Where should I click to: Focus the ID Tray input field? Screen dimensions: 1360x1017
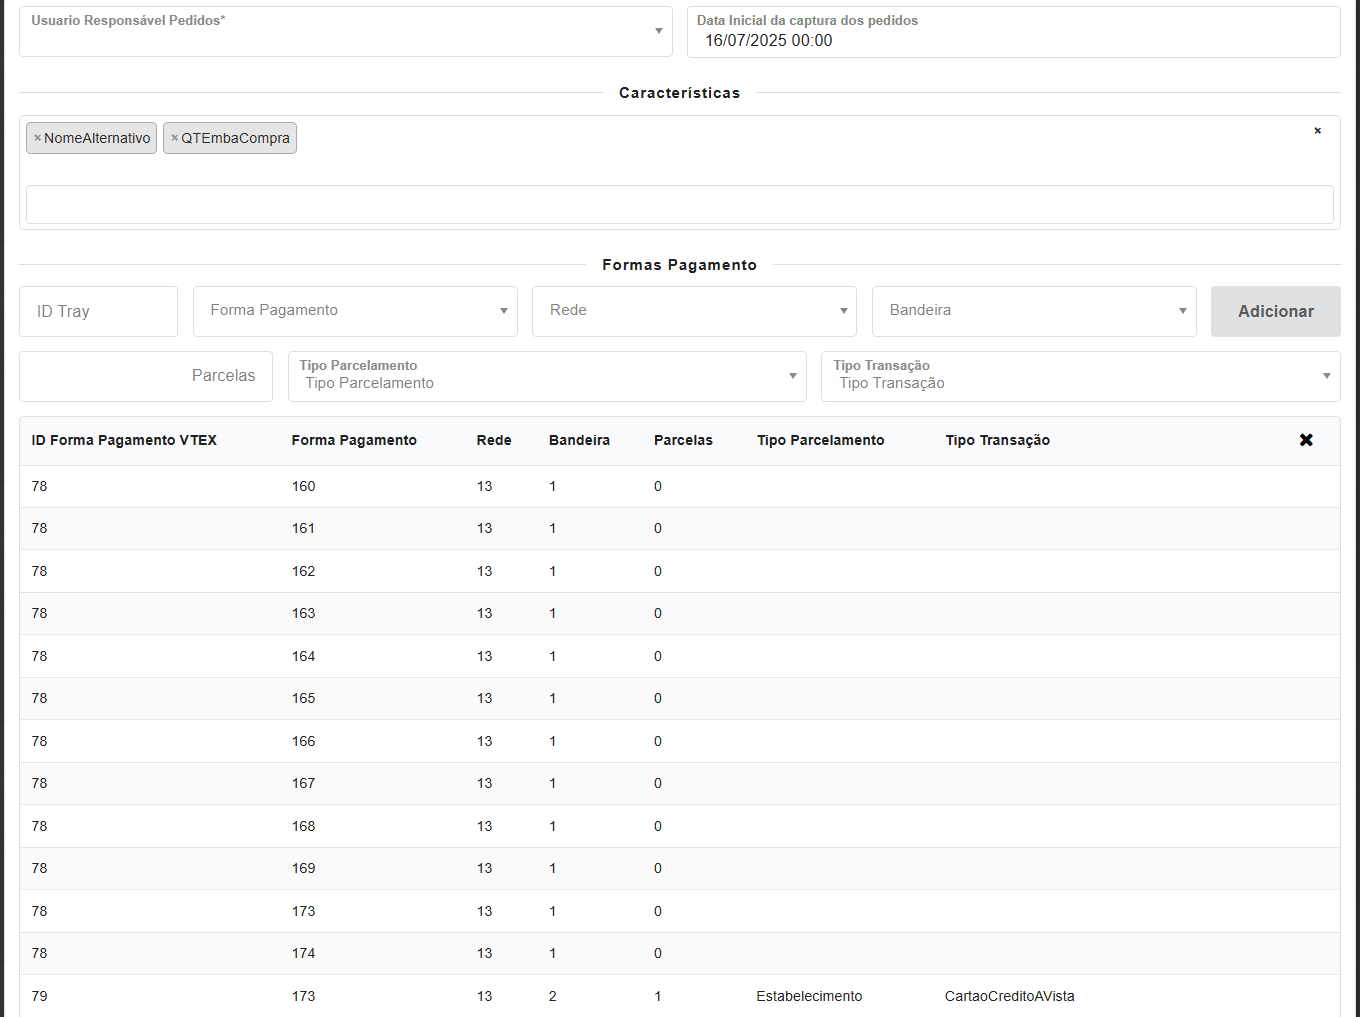(x=98, y=311)
